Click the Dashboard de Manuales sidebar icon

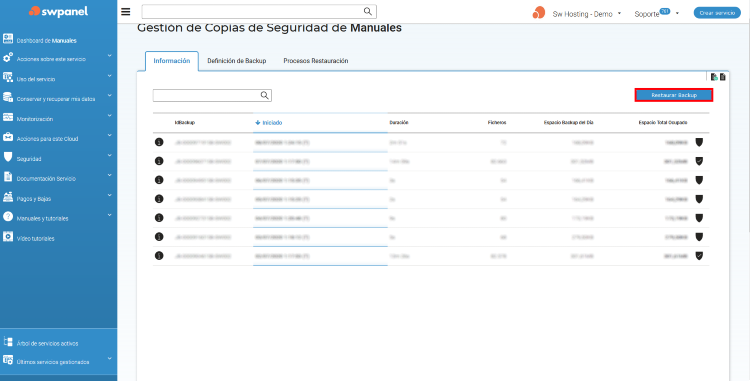tap(8, 39)
